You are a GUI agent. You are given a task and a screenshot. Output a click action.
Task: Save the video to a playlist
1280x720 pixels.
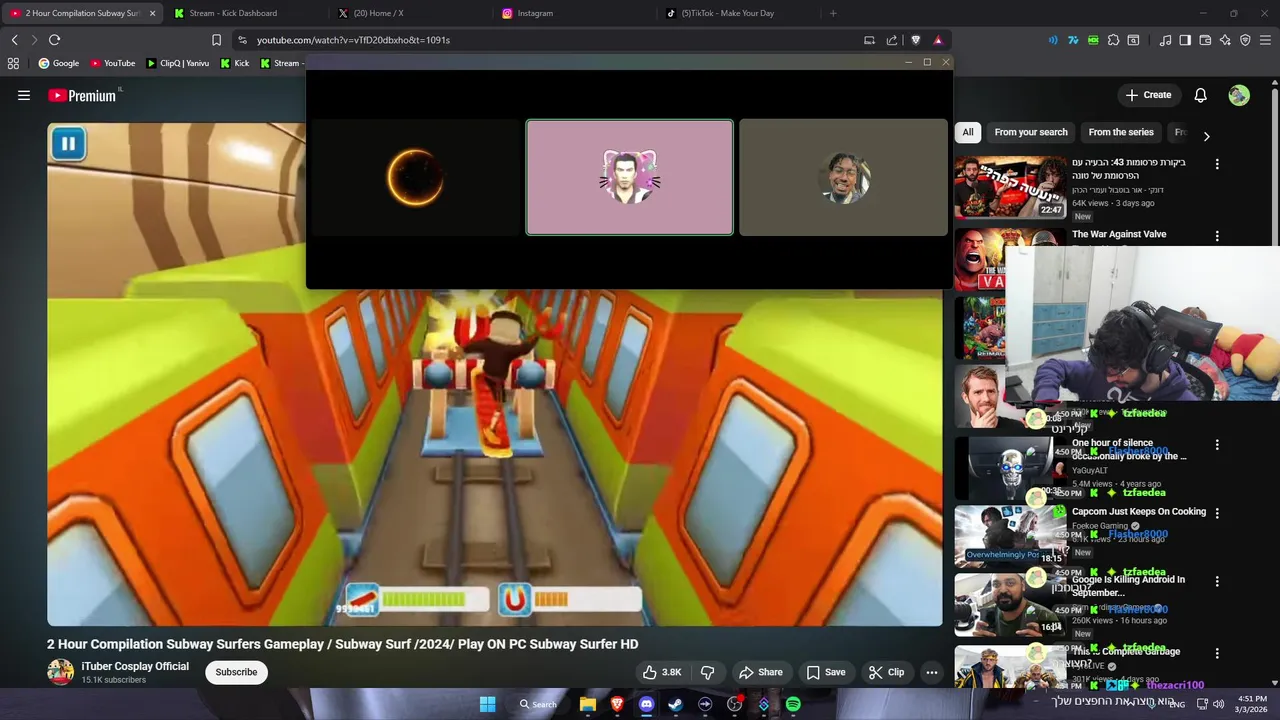pyautogui.click(x=826, y=672)
